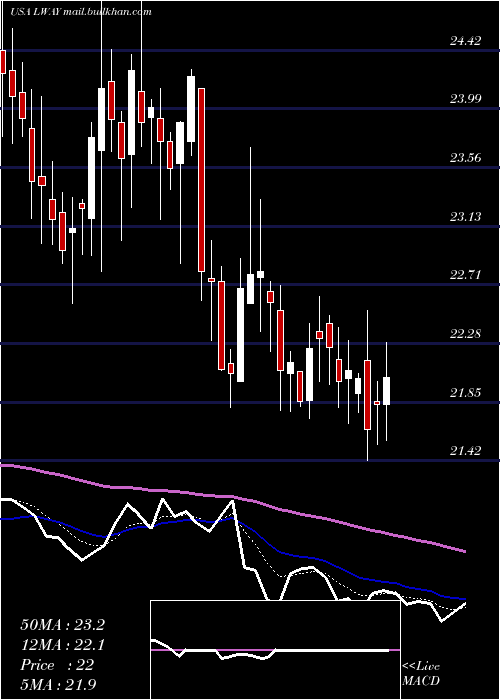Image resolution: width=500 pixels, height=700 pixels.
Task: Click the 23.56 price axis label
Action: pyautogui.click(x=465, y=158)
